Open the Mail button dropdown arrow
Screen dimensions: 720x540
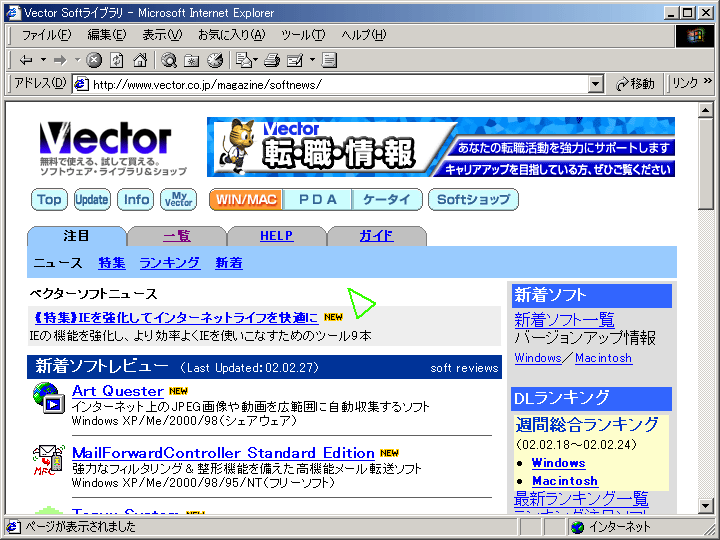pos(256,60)
